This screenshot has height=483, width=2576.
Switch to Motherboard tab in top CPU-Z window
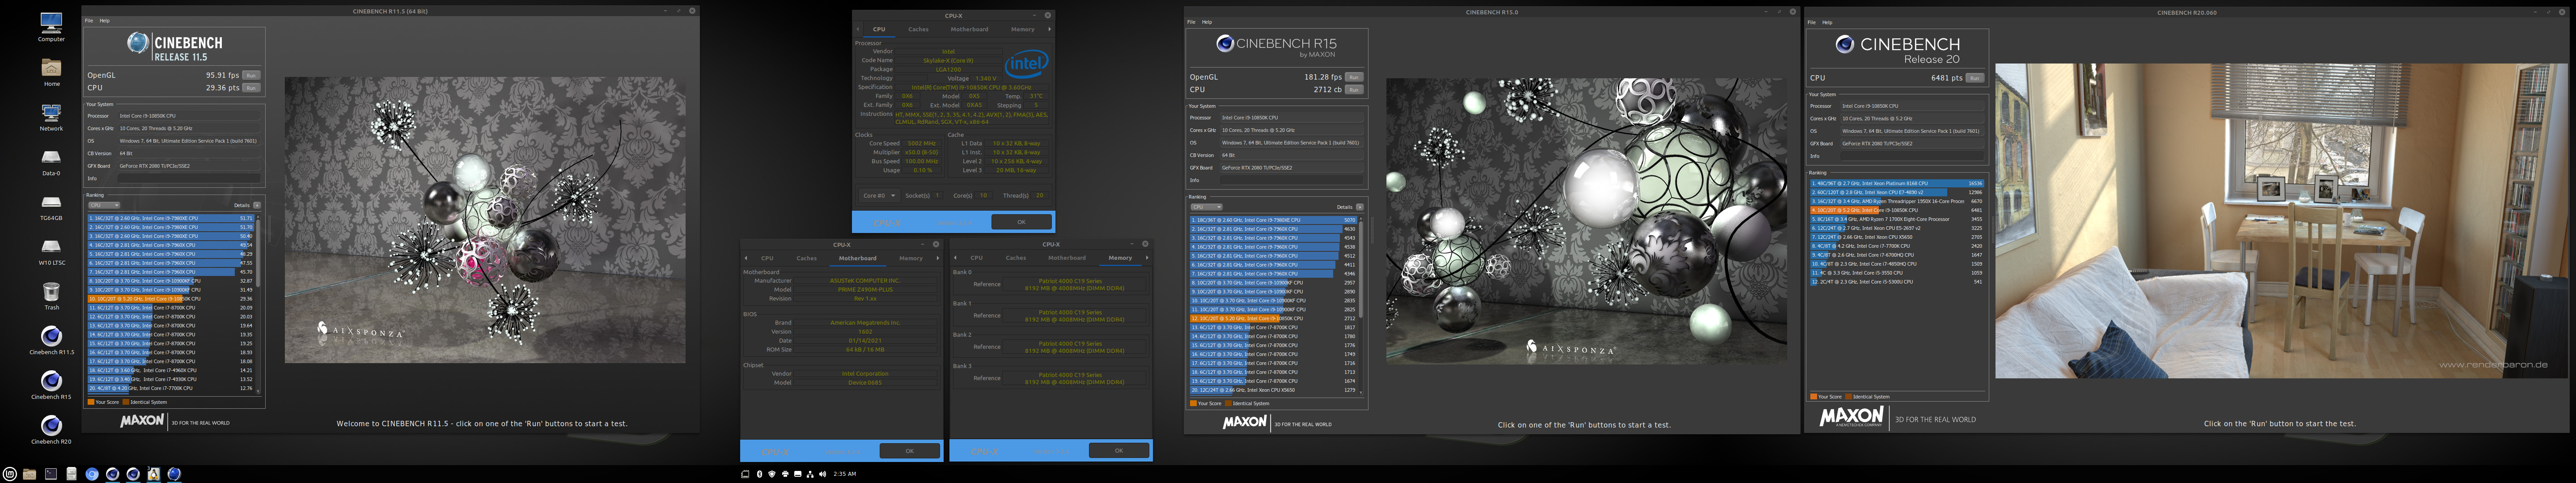pos(969,29)
